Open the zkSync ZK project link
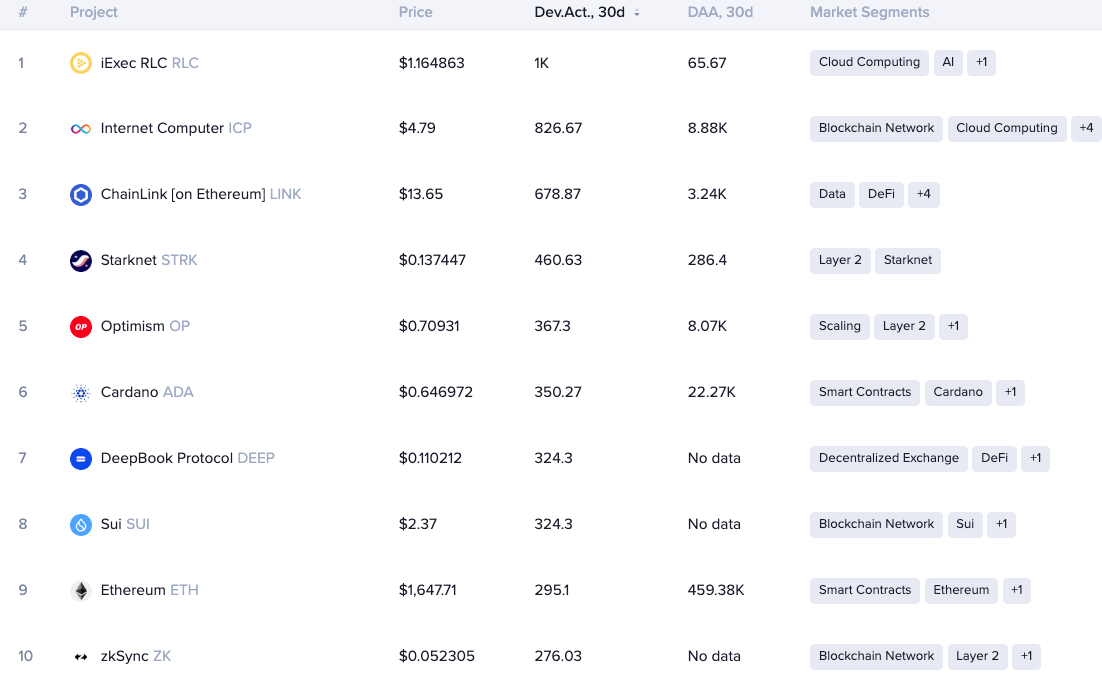The width and height of the screenshot is (1102, 680). 136,657
